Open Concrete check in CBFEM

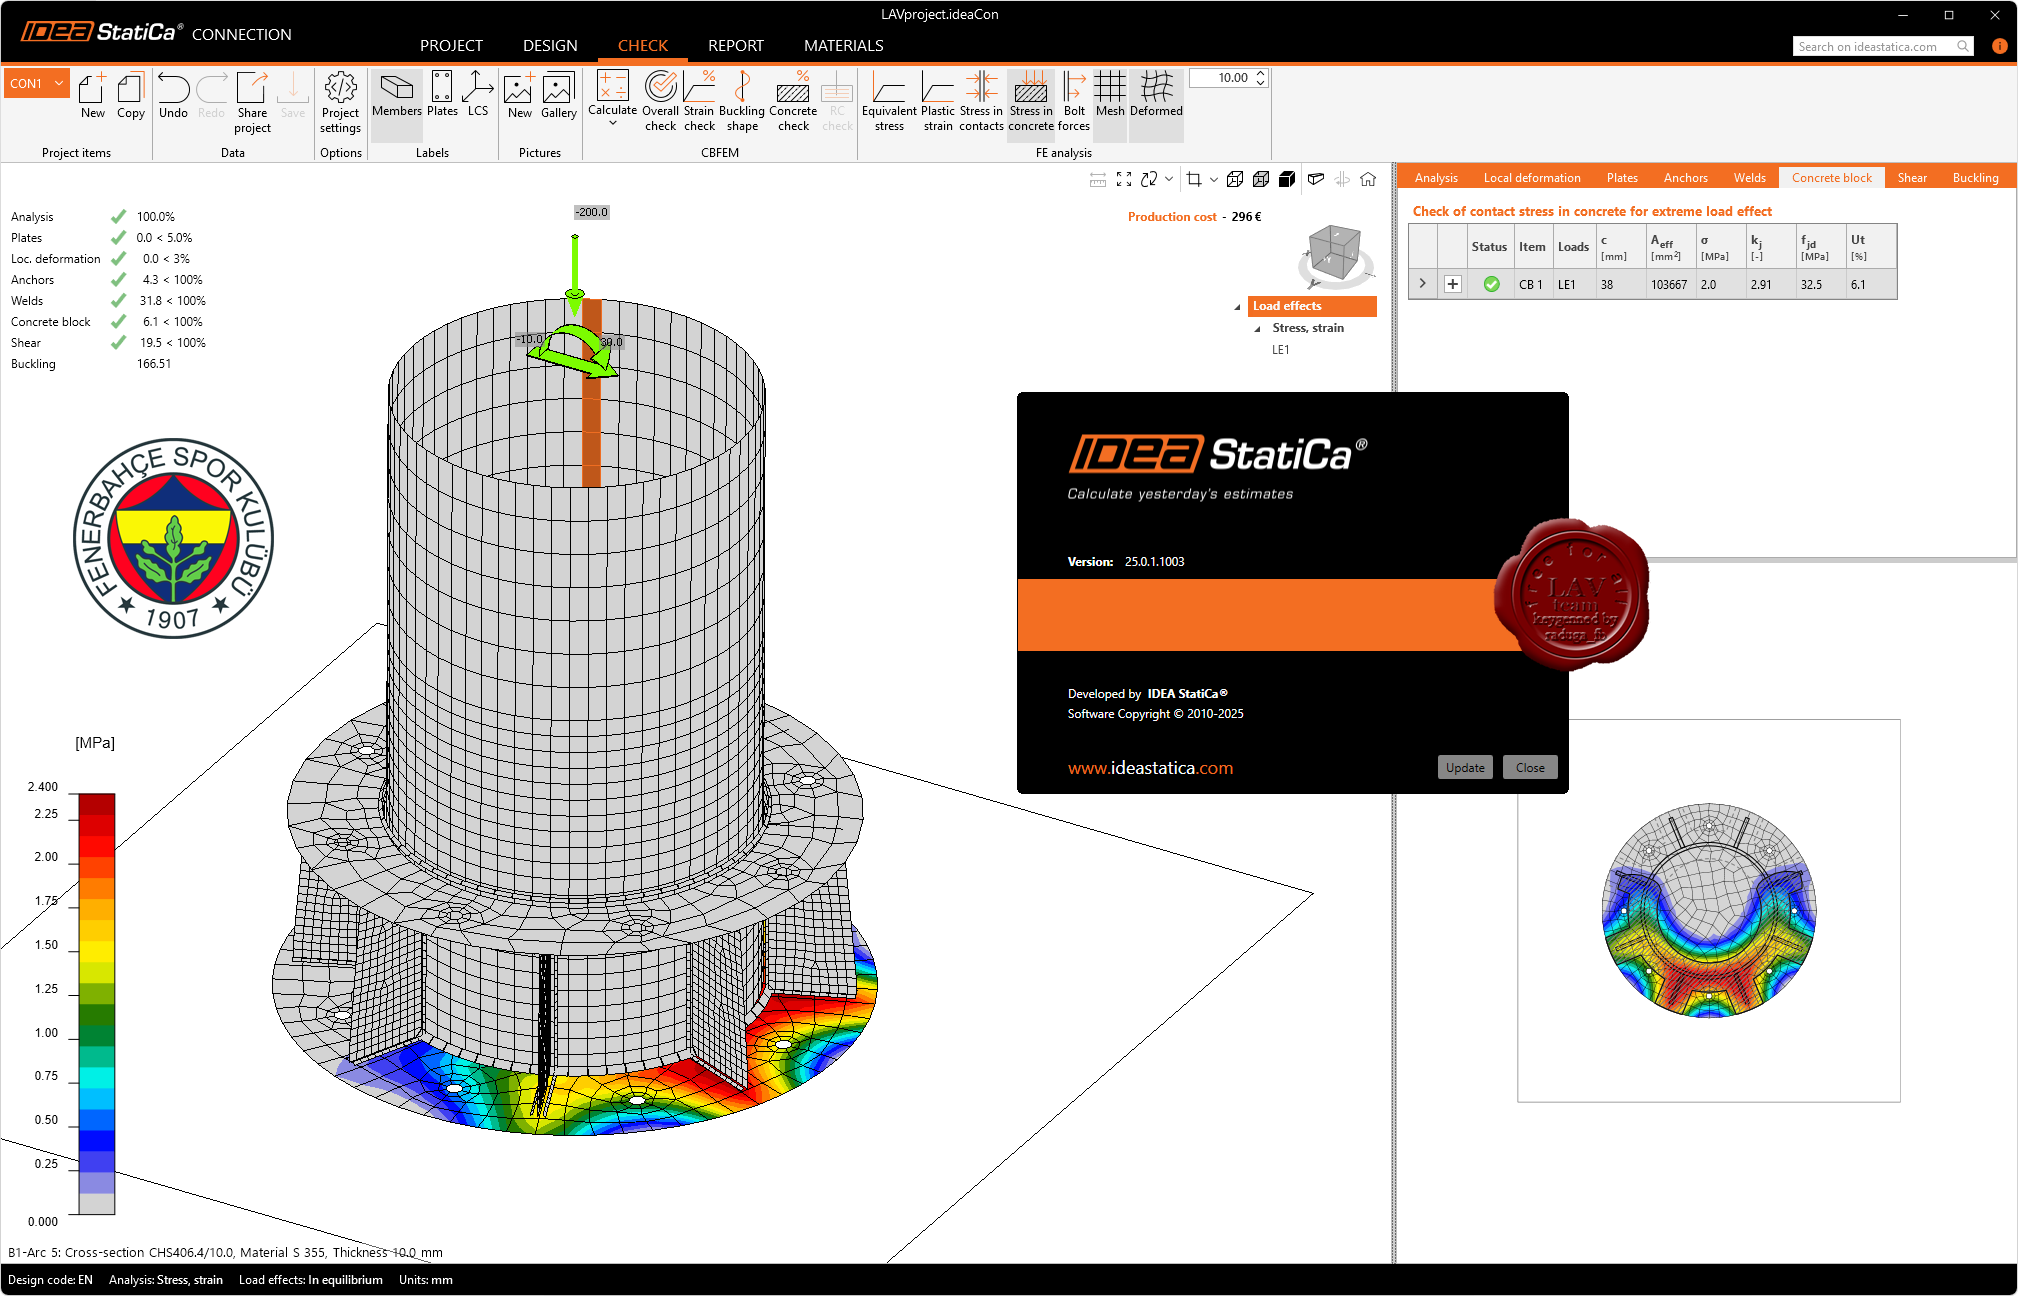click(793, 101)
